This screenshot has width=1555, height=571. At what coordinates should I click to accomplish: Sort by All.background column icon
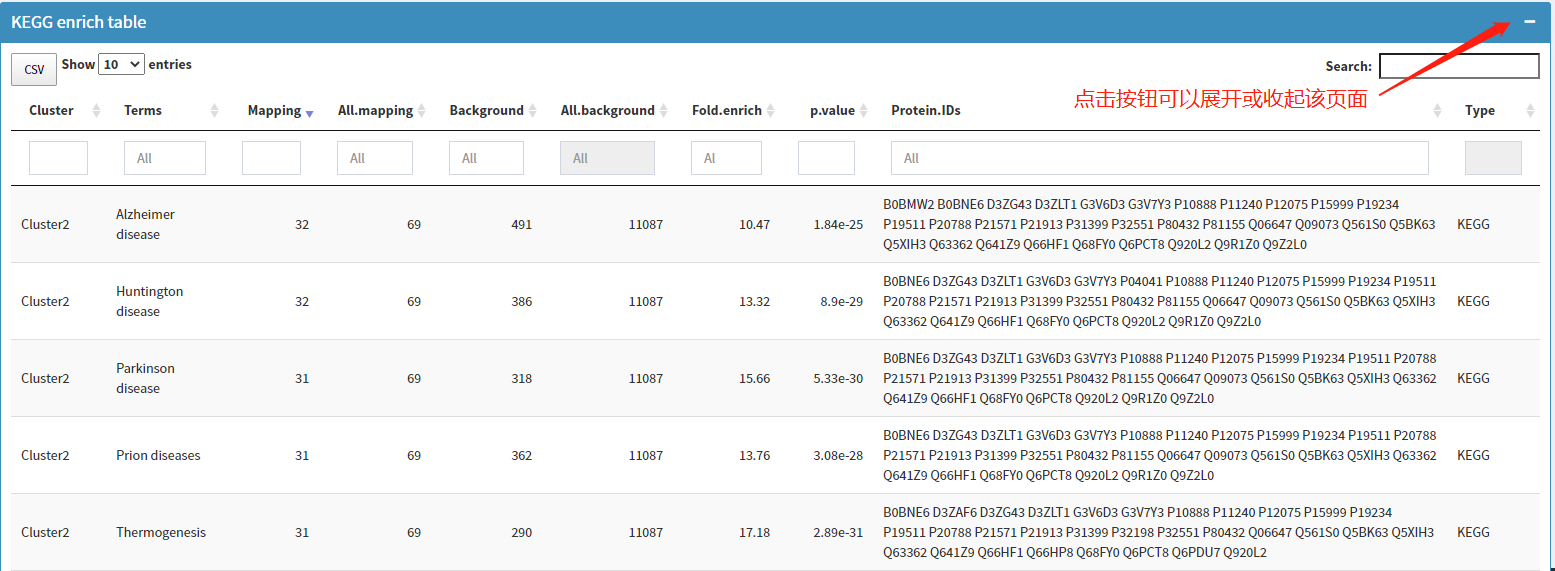click(x=663, y=111)
